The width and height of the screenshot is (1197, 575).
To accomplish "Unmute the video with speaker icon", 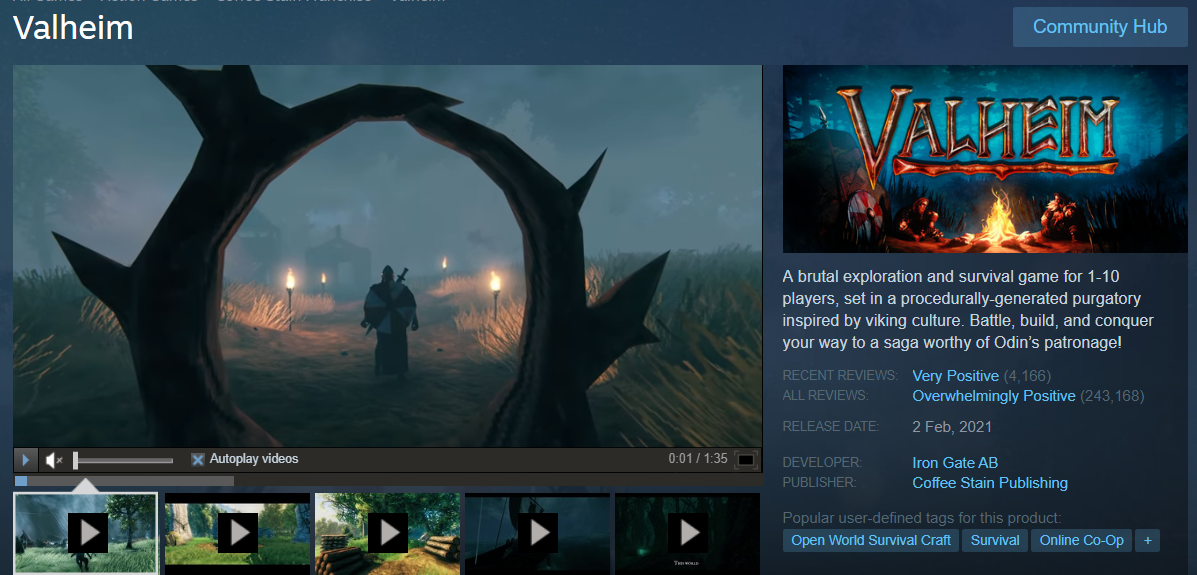I will tap(53, 460).
